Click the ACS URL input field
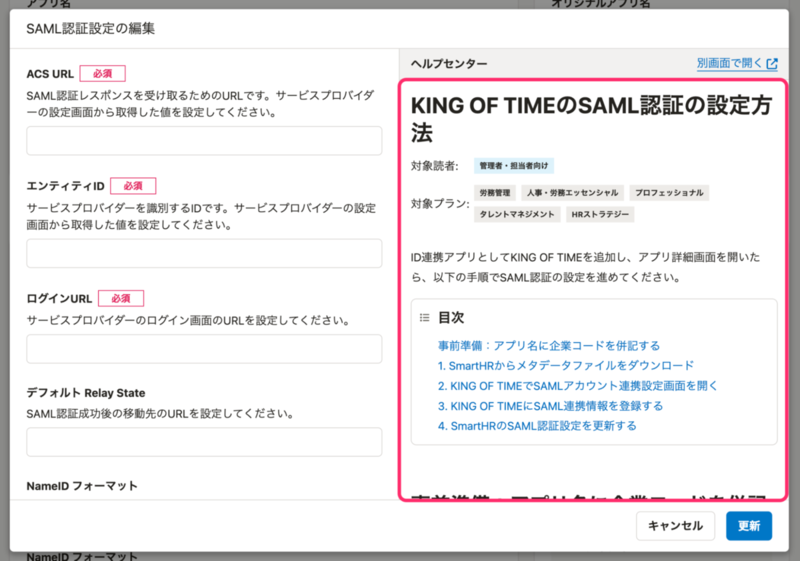 click(204, 141)
